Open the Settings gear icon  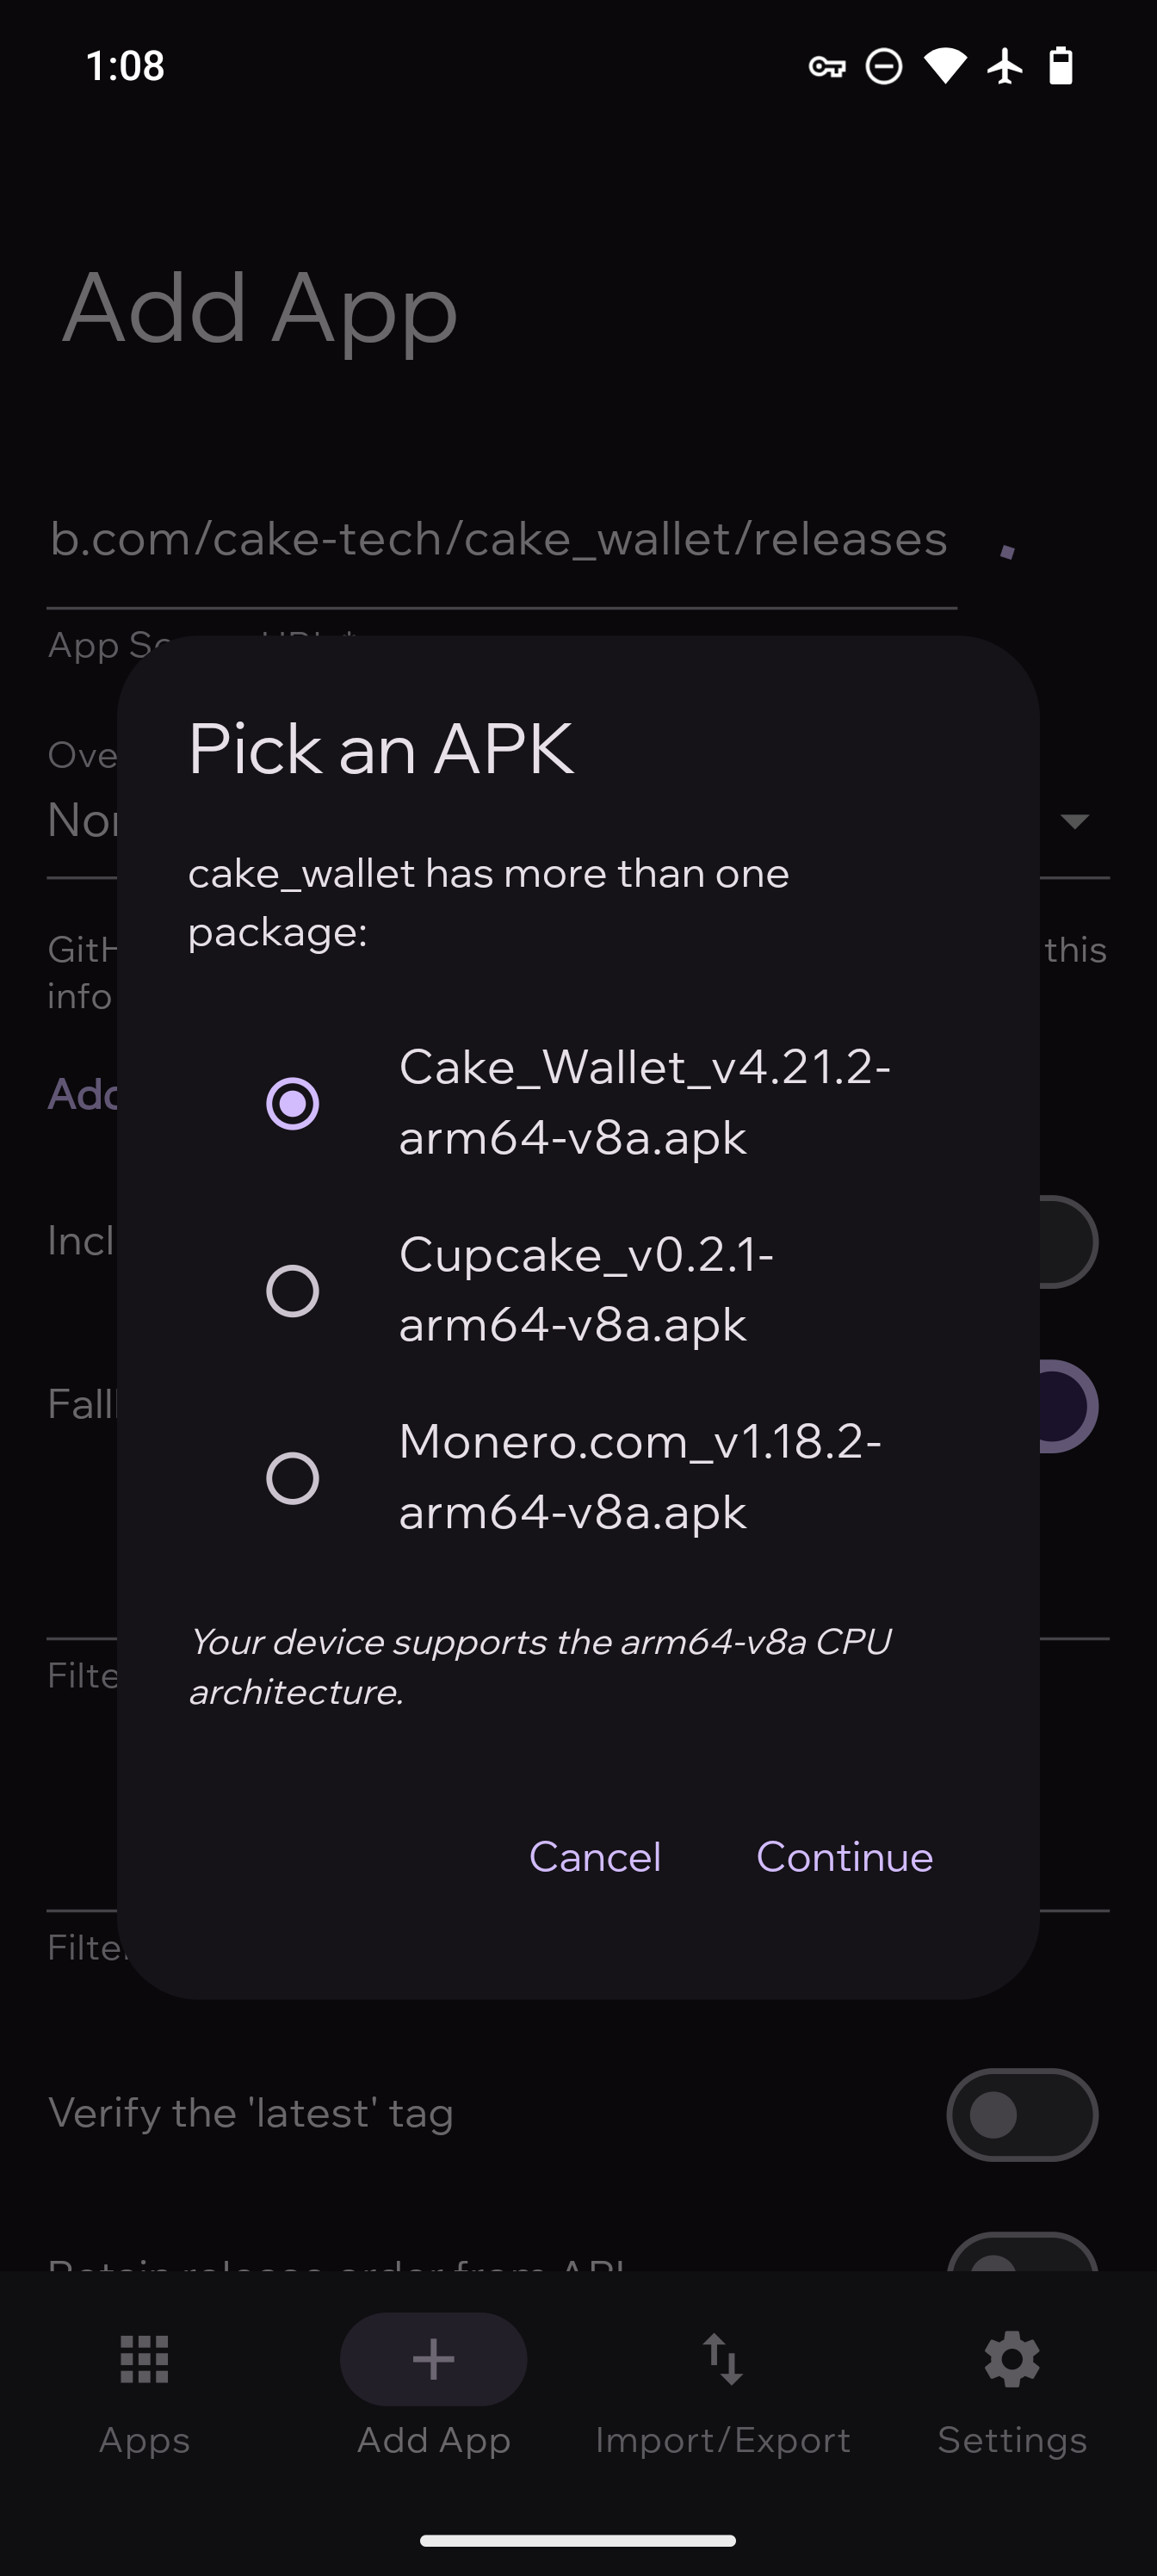click(x=1011, y=2360)
